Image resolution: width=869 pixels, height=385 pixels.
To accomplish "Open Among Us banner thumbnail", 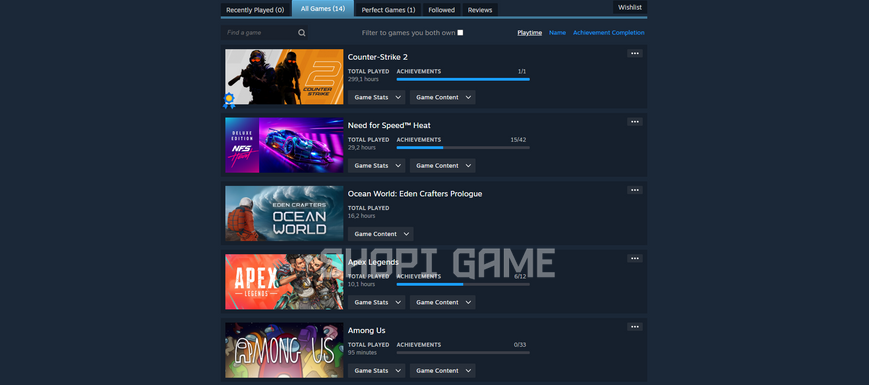I will click(284, 350).
